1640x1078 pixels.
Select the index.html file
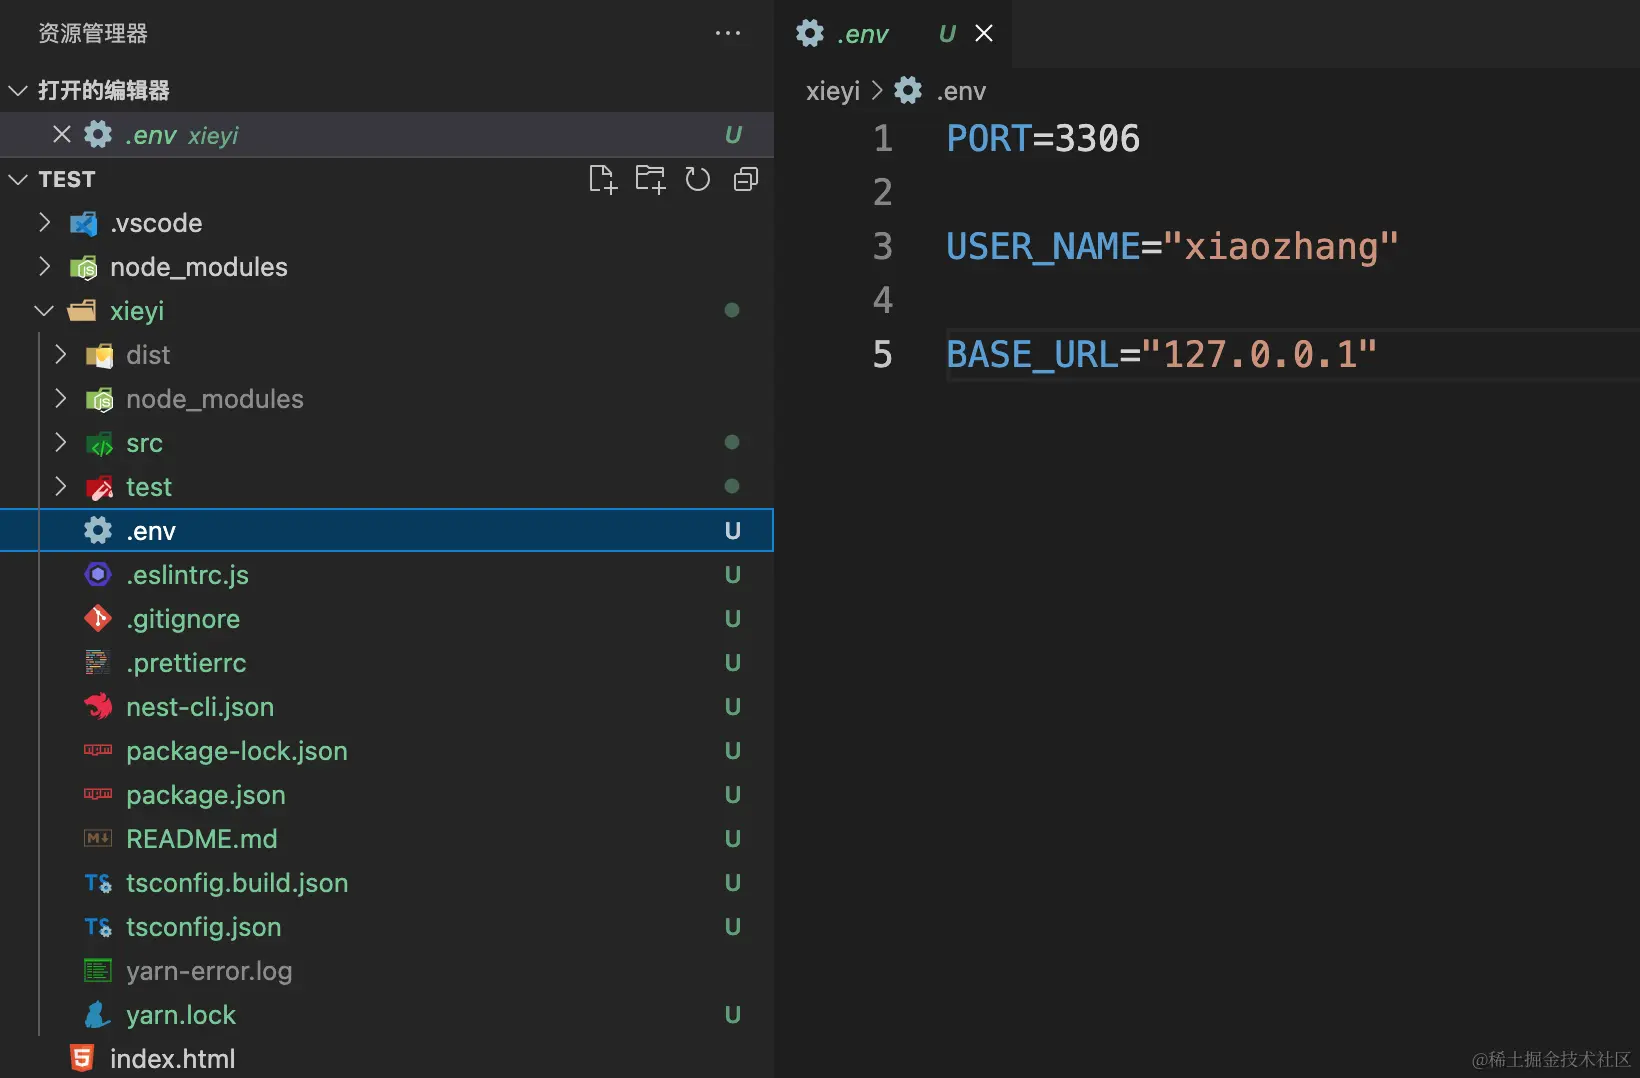(172, 1059)
